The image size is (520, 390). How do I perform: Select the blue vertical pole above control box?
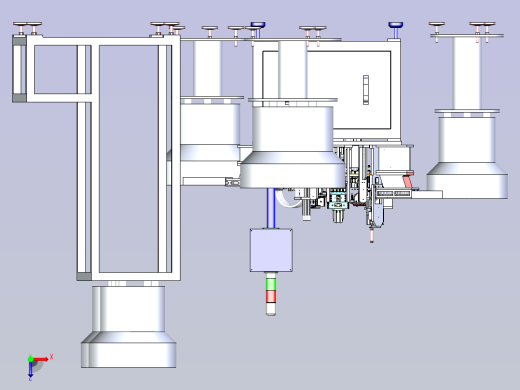271,208
